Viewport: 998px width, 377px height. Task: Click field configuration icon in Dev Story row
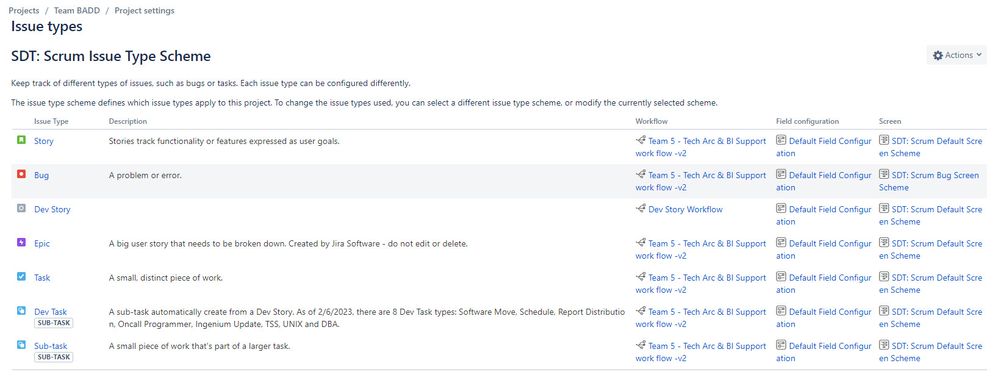[781, 209]
